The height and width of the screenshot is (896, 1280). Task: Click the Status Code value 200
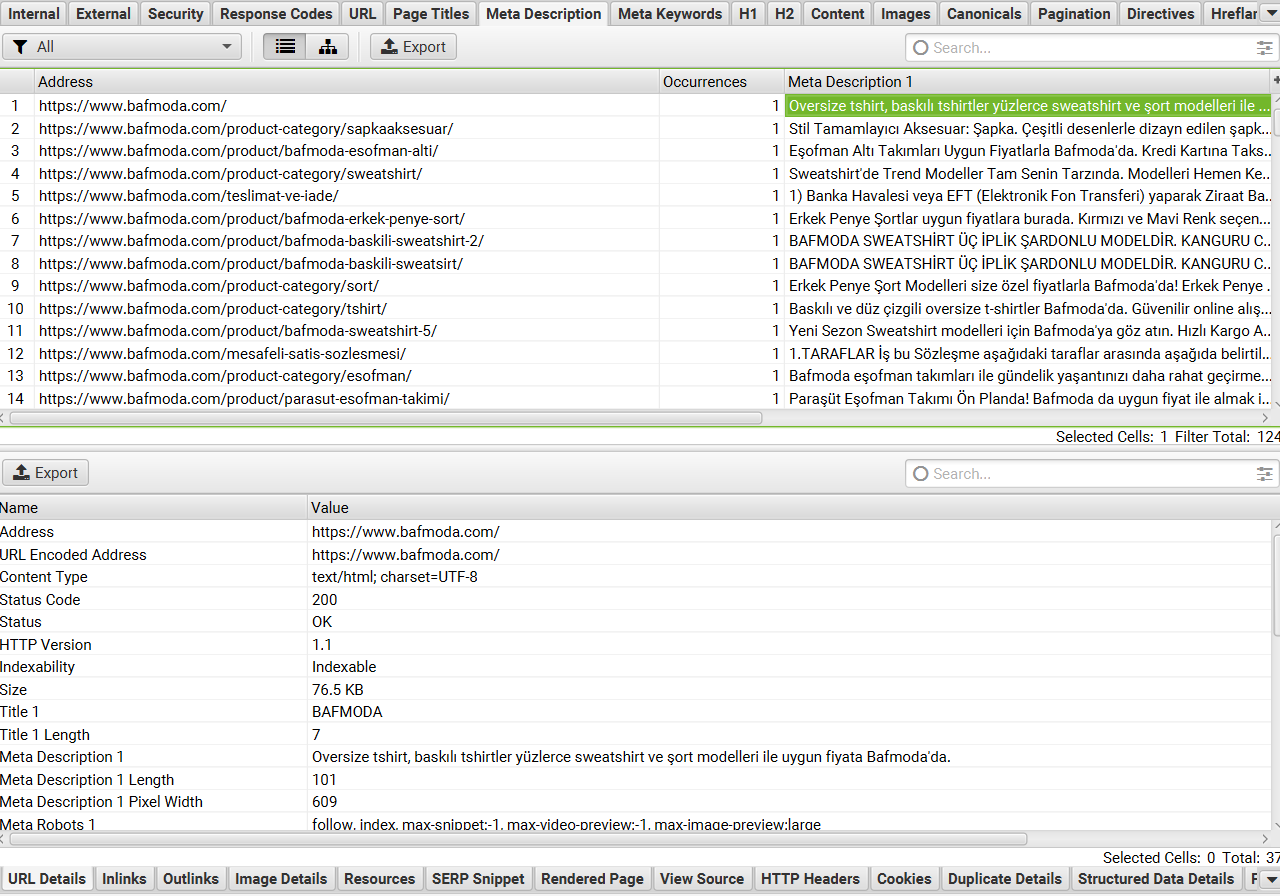[x=325, y=600]
